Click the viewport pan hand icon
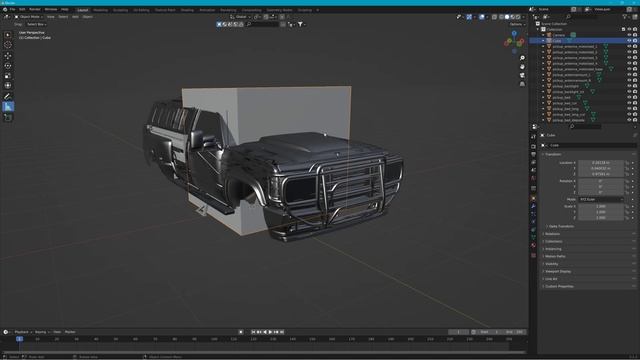Screen dimensions: 640x360 click(522, 67)
